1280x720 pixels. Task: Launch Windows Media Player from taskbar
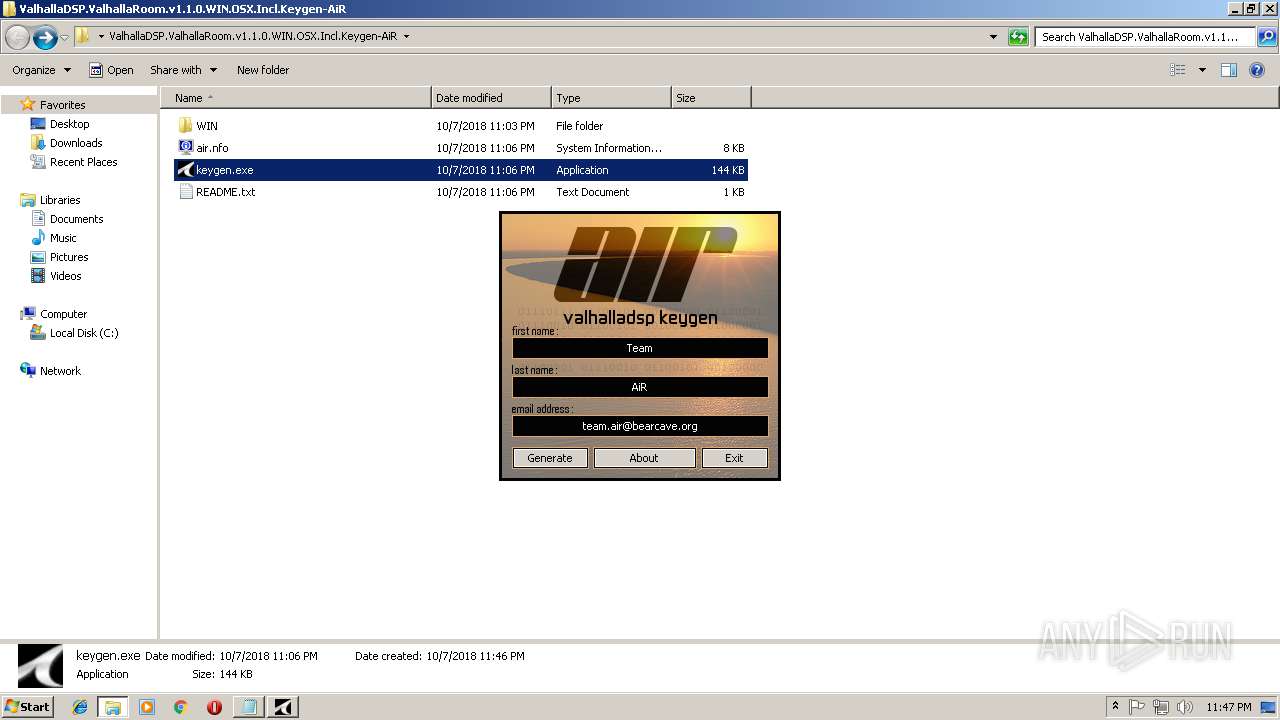(x=147, y=707)
